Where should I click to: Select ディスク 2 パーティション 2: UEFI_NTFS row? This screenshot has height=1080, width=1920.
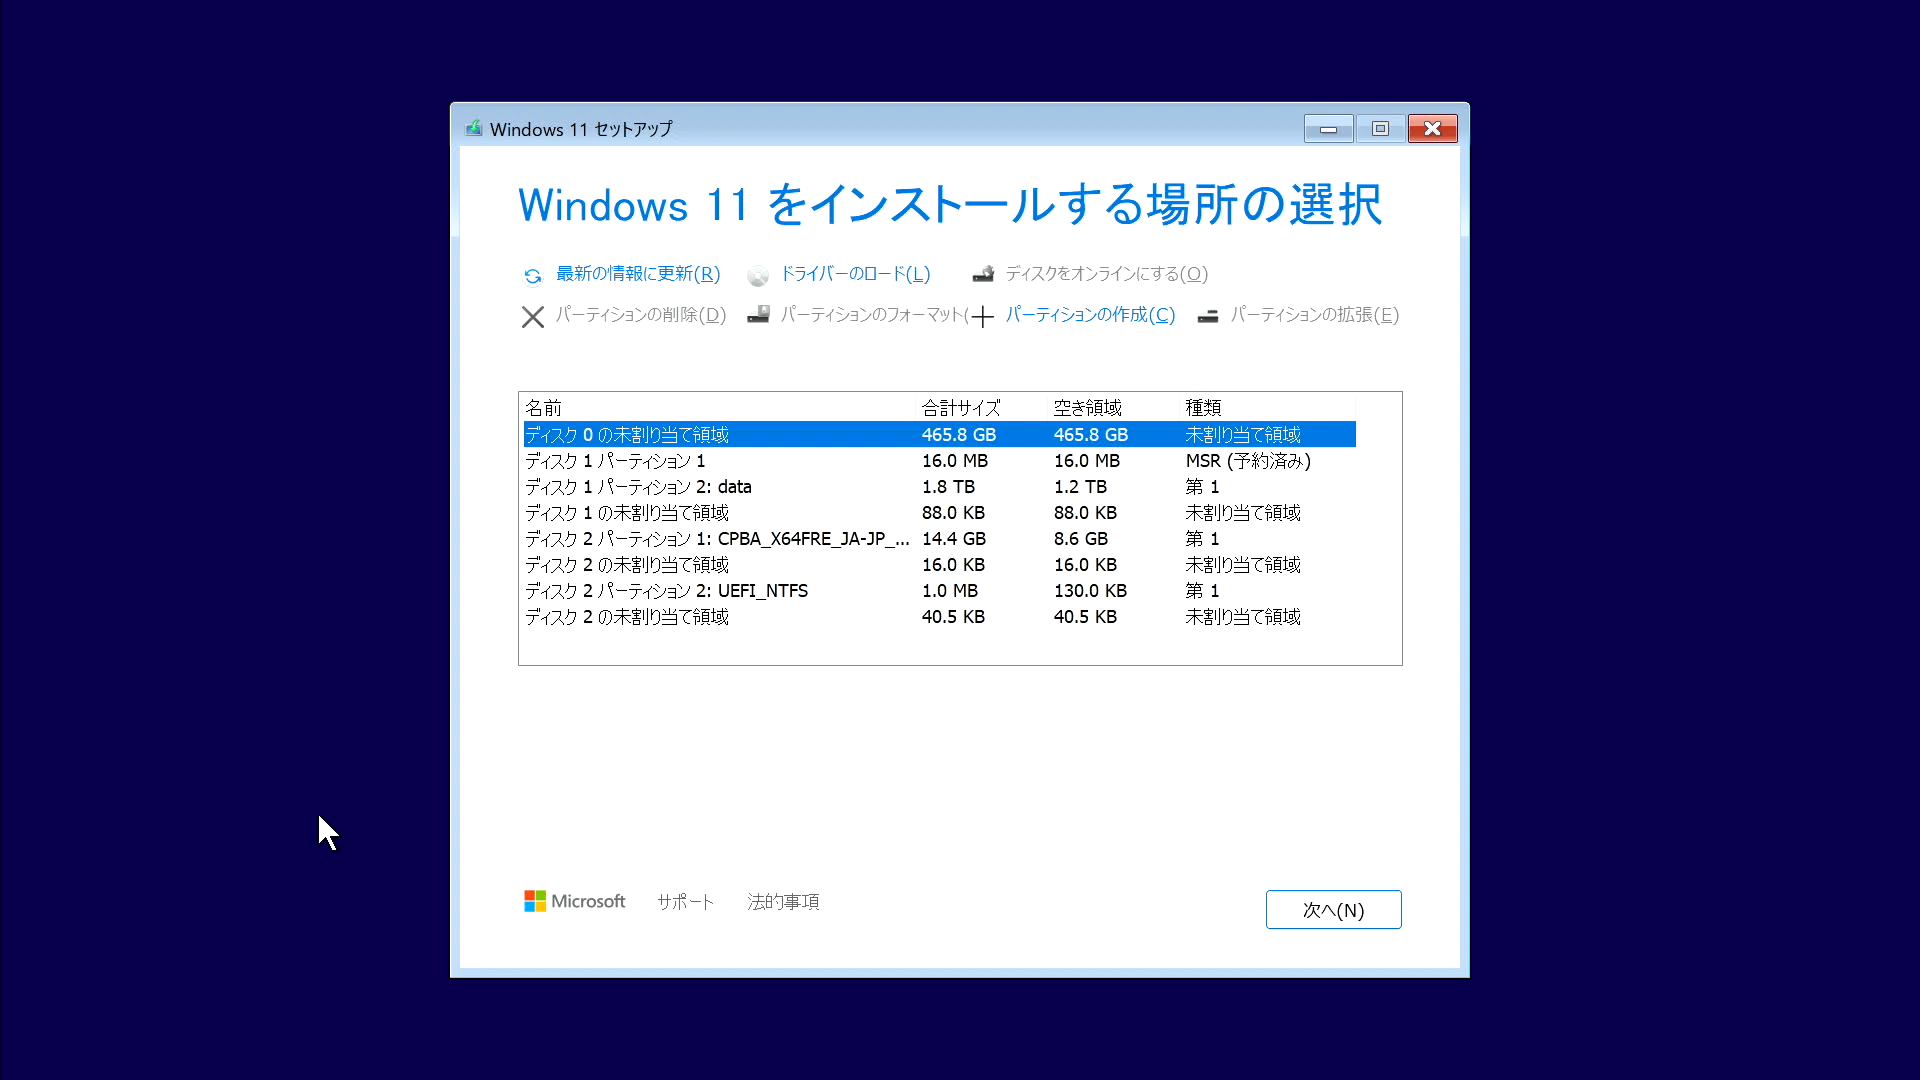(939, 591)
